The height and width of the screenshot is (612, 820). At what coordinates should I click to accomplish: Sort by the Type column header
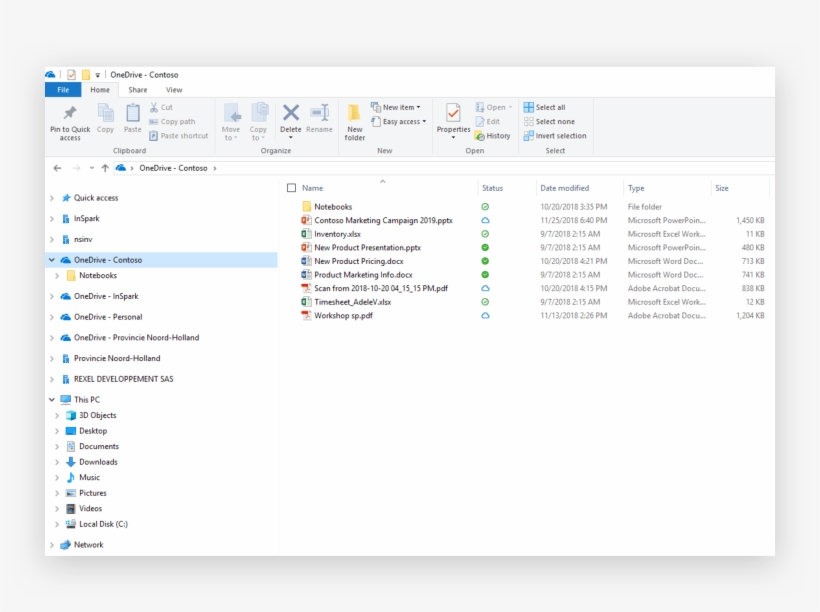pyautogui.click(x=636, y=188)
